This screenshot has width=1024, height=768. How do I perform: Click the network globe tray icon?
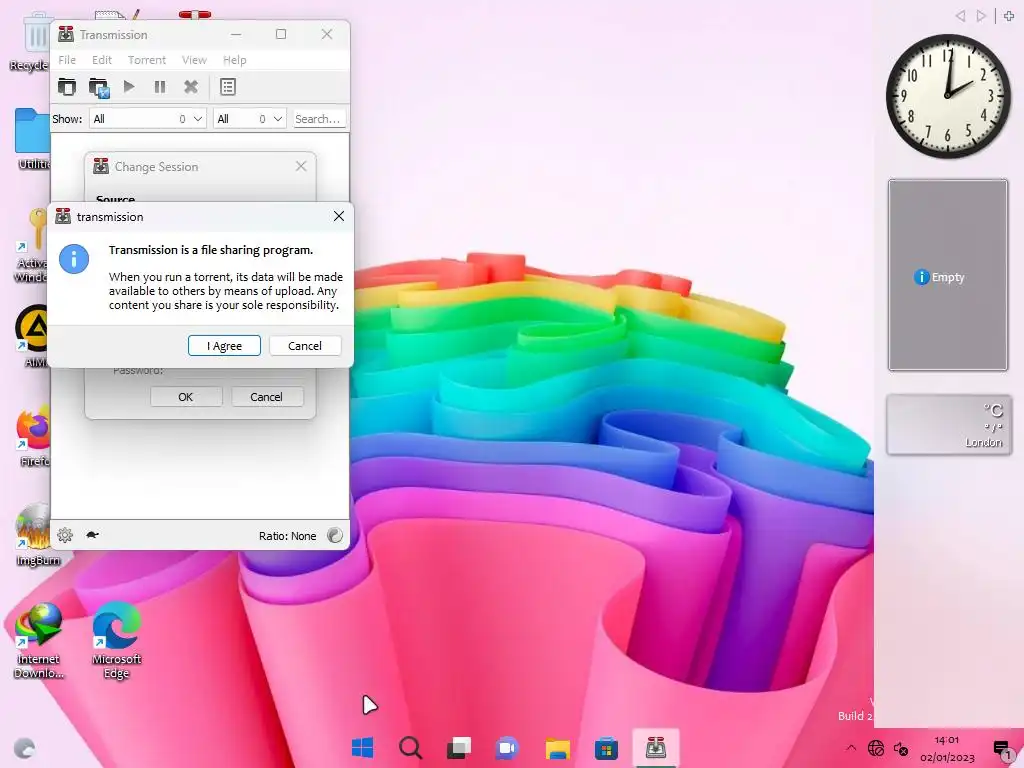pos(876,748)
